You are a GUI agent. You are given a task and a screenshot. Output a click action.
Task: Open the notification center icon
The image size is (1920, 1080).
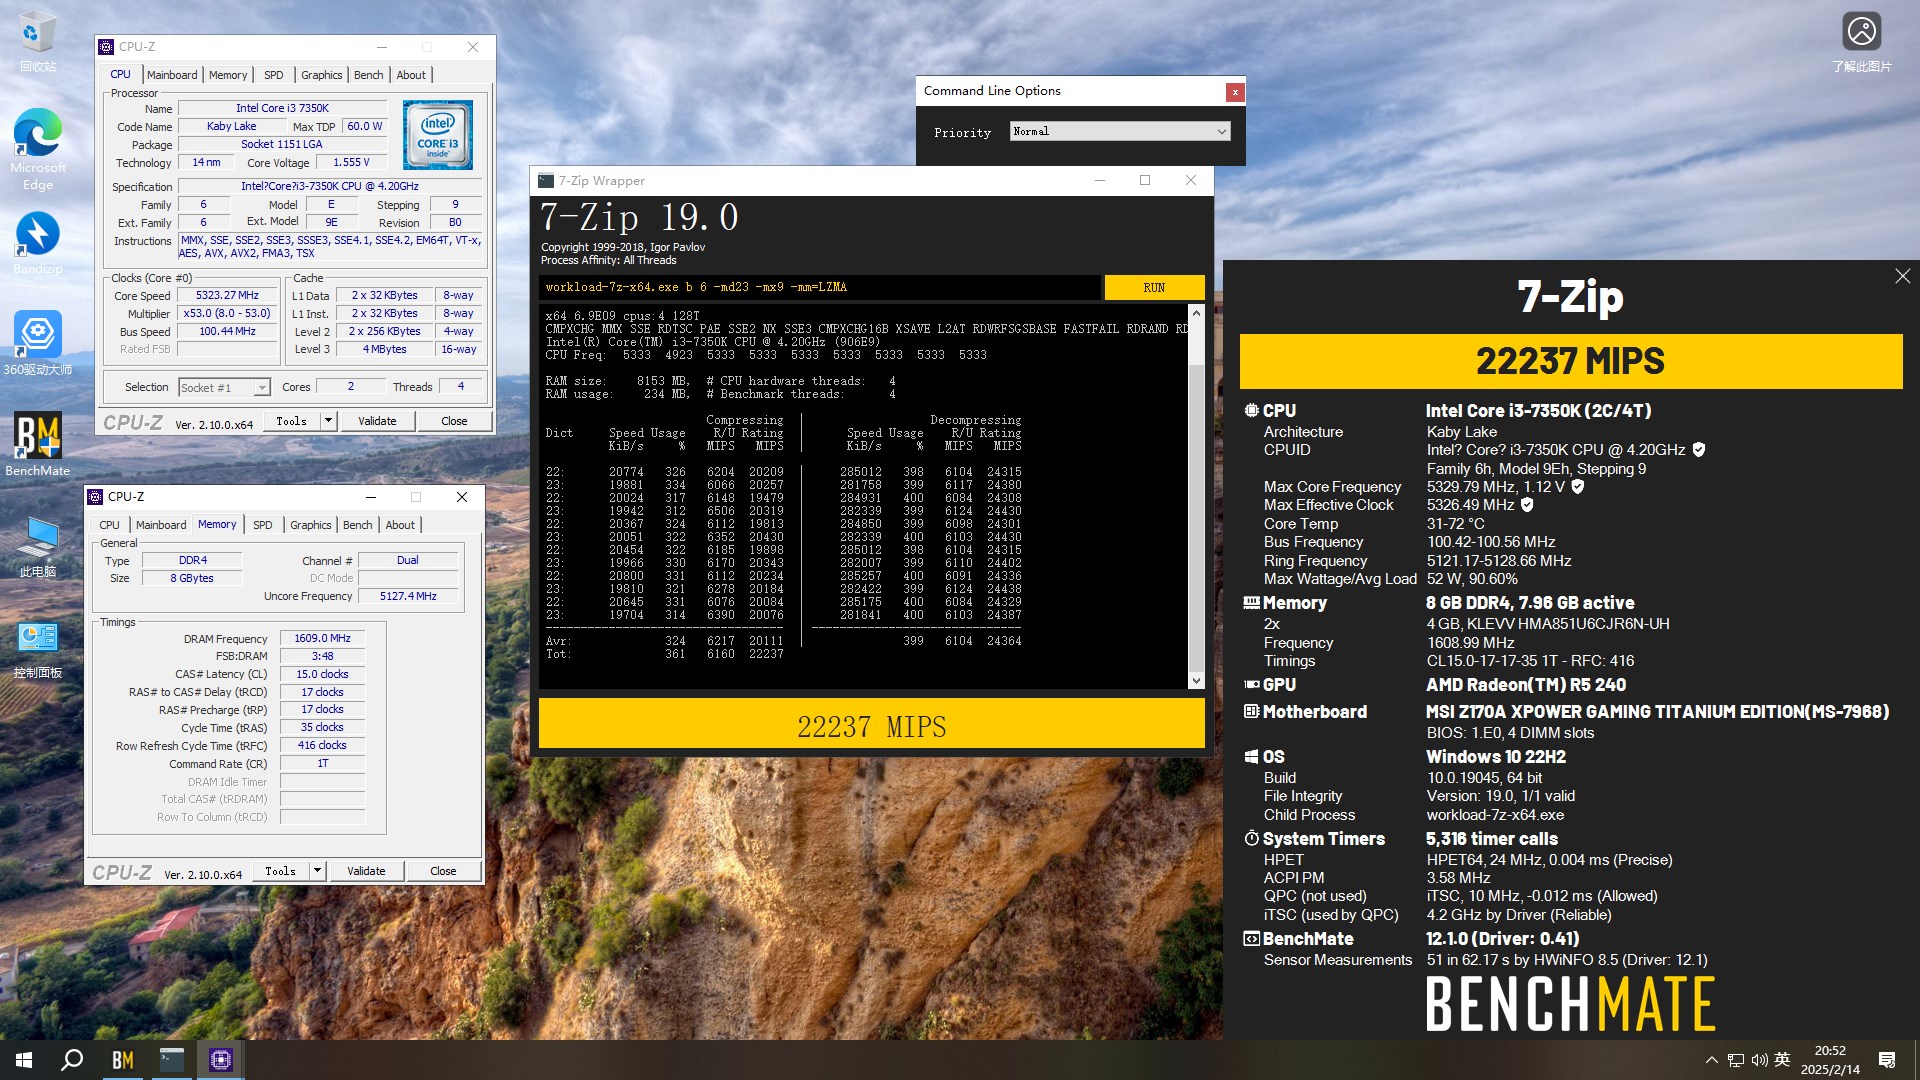click(1887, 1060)
